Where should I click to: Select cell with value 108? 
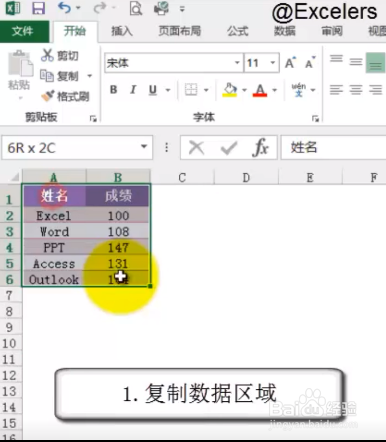coord(118,232)
